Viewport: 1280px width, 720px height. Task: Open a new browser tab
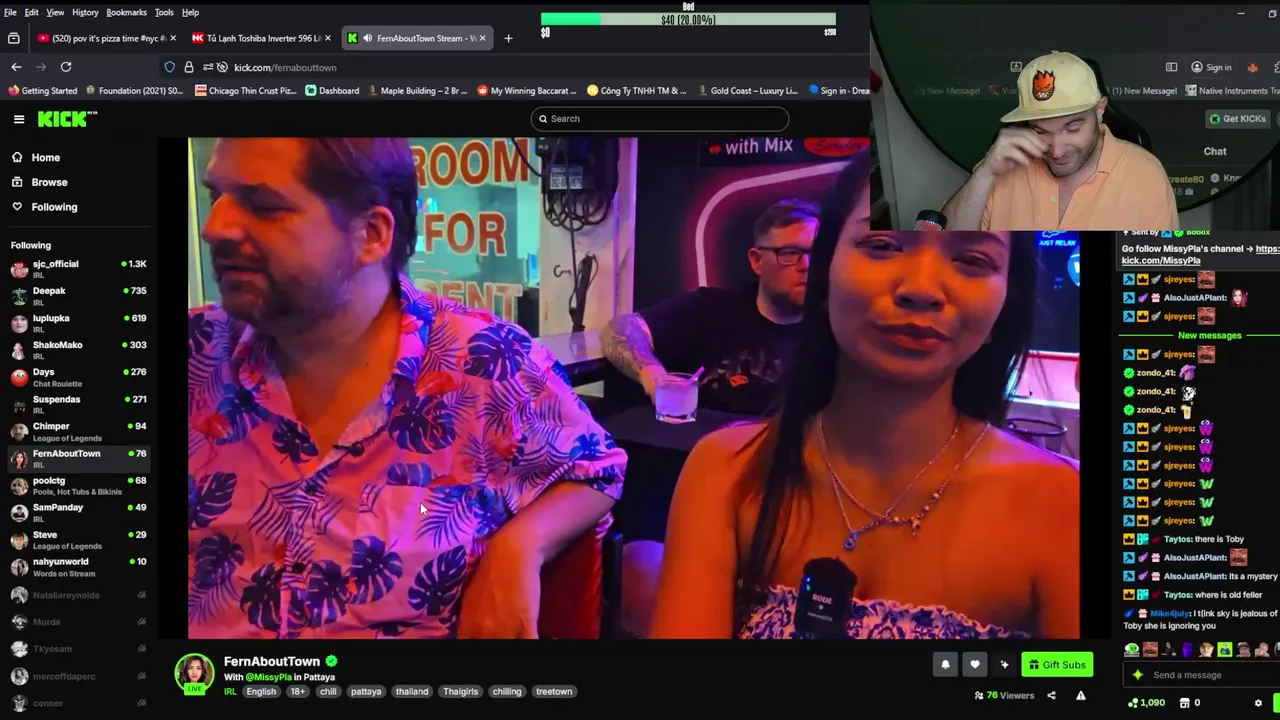pyautogui.click(x=508, y=38)
